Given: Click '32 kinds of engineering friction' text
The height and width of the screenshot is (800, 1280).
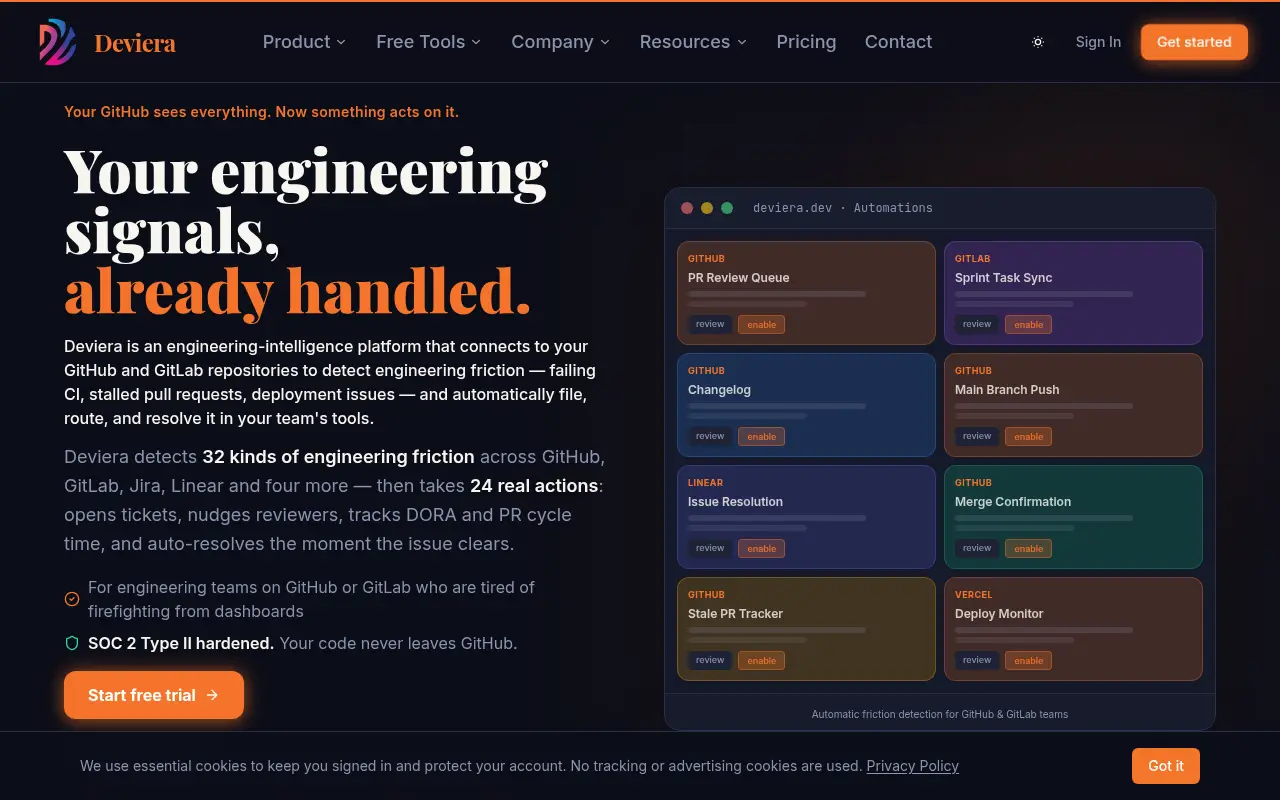Looking at the screenshot, I should [338, 457].
